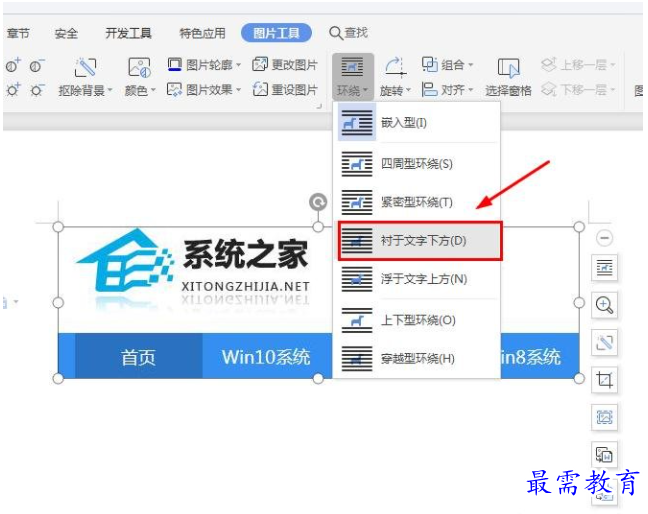The height and width of the screenshot is (514, 648).
Task: Choose 嵌入型(I) wrap option
Action: coord(417,122)
